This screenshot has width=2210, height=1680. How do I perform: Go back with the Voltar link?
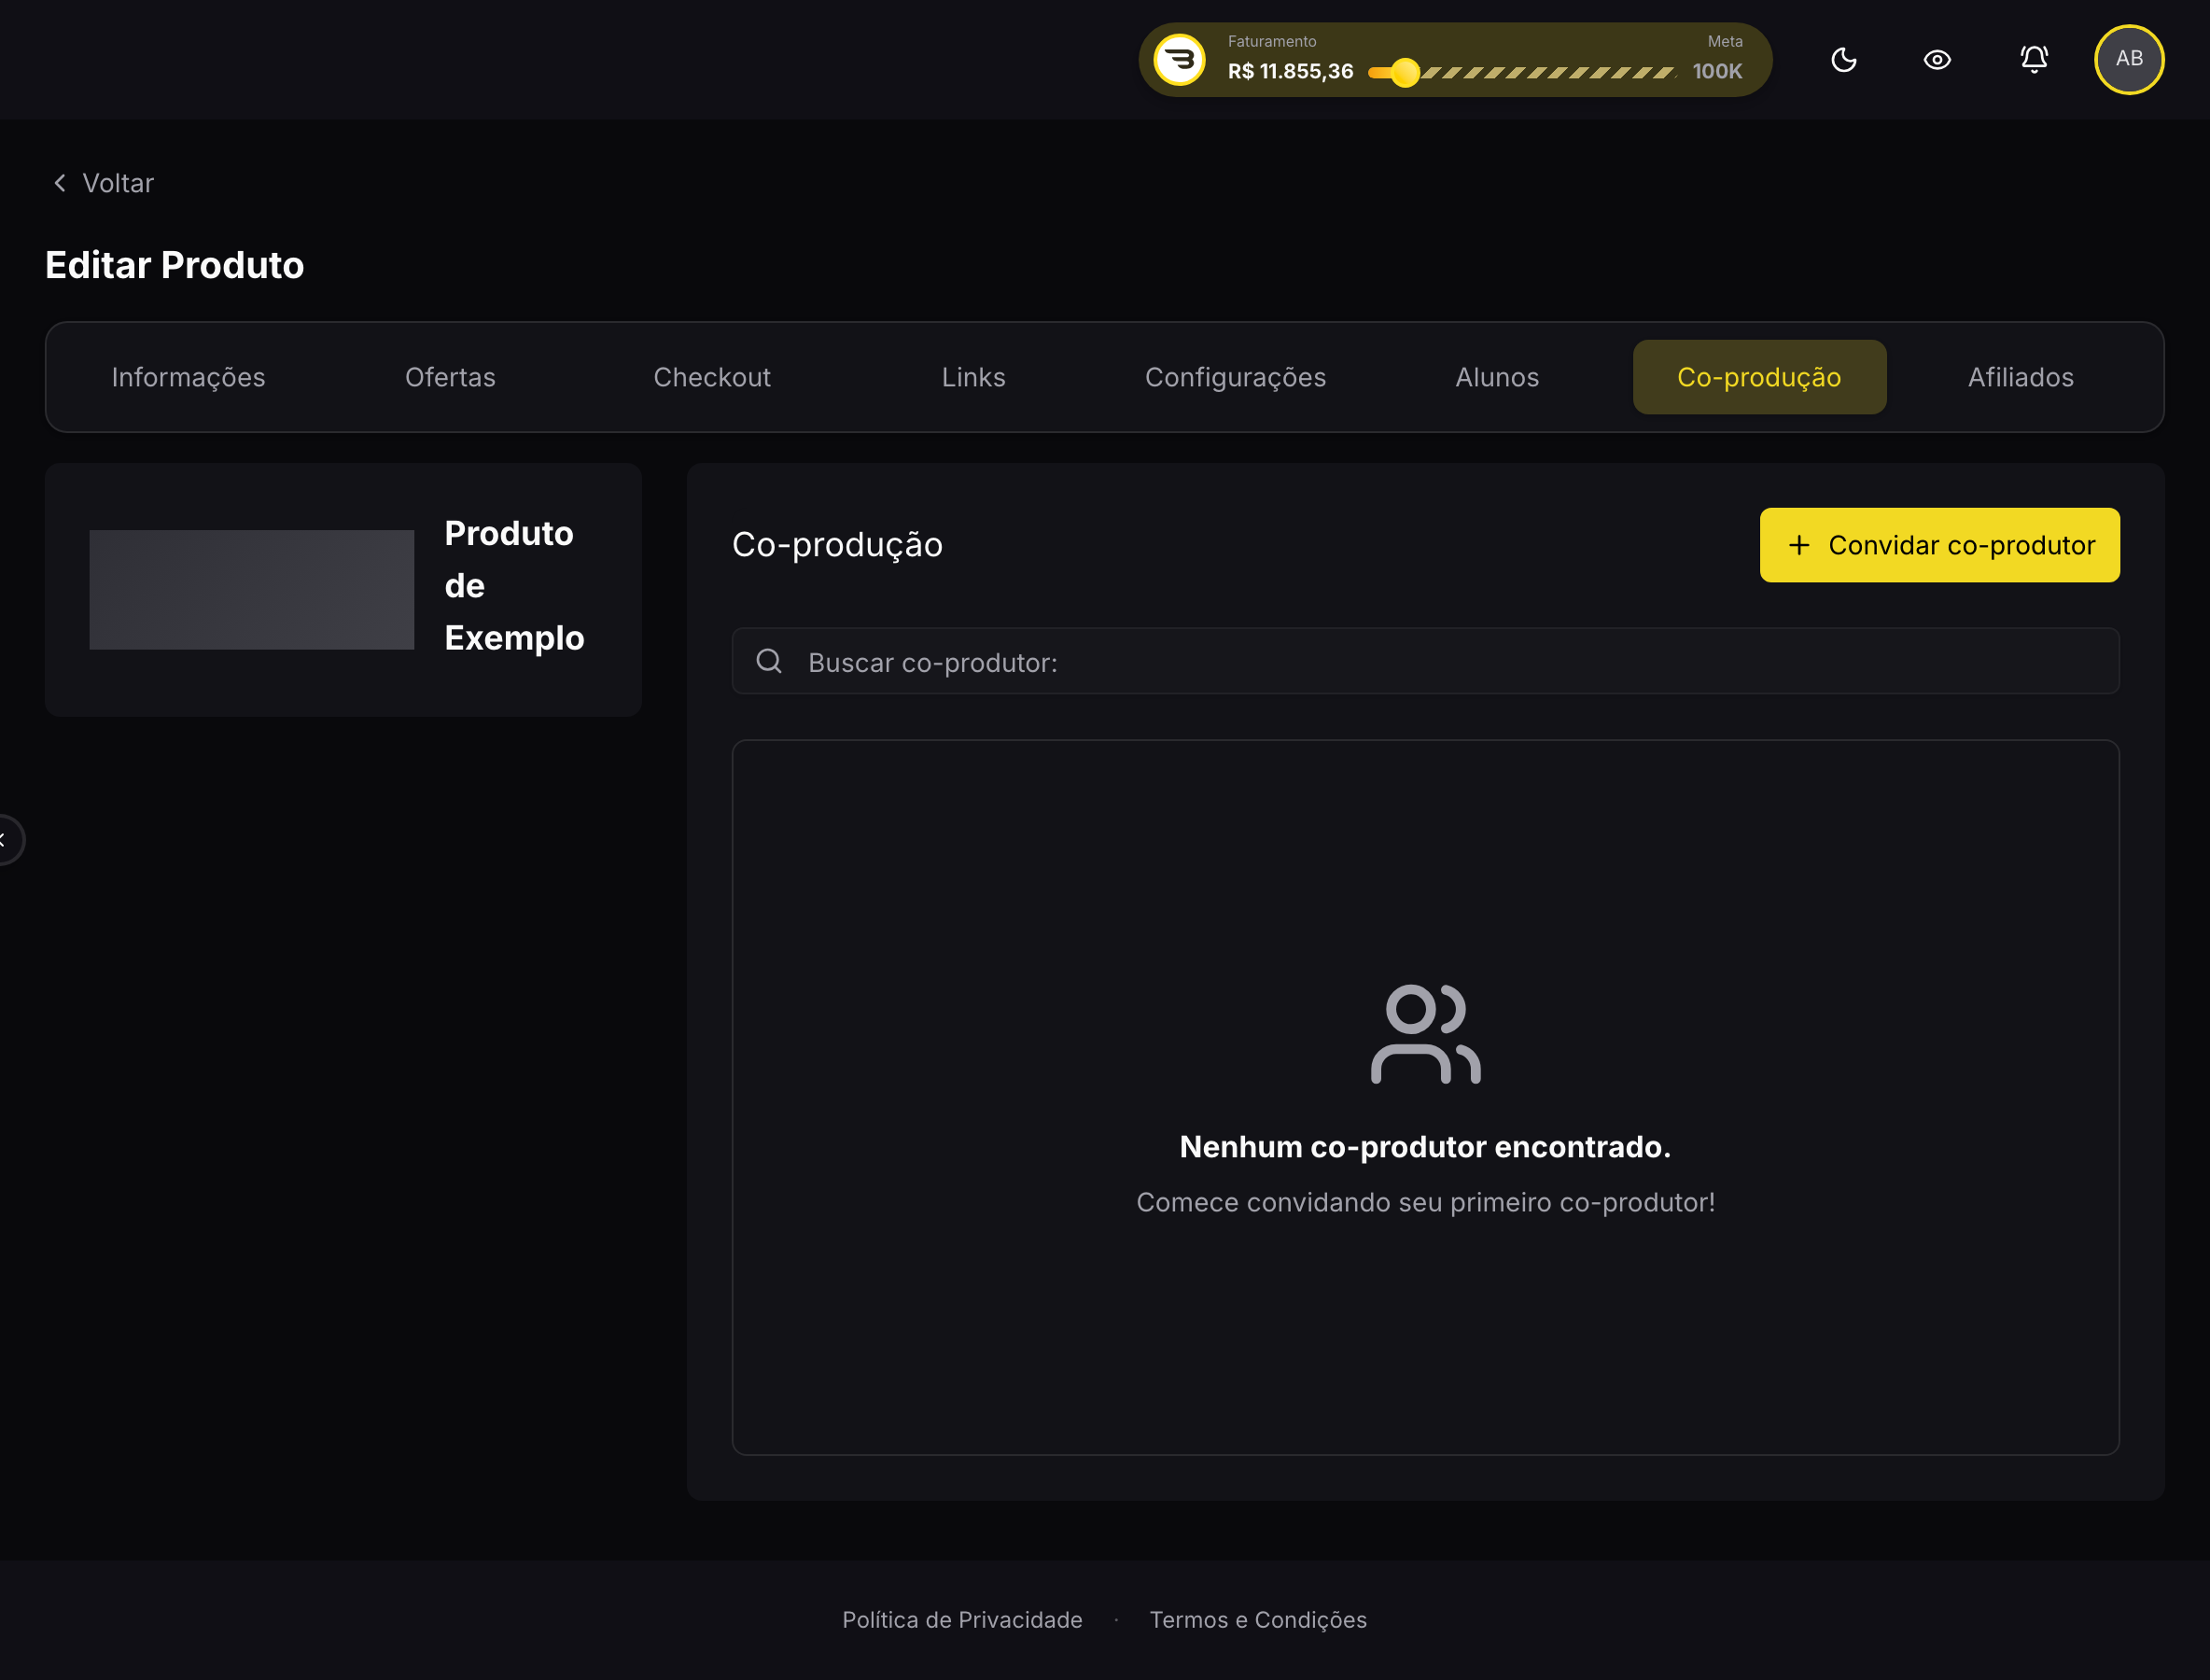[103, 183]
